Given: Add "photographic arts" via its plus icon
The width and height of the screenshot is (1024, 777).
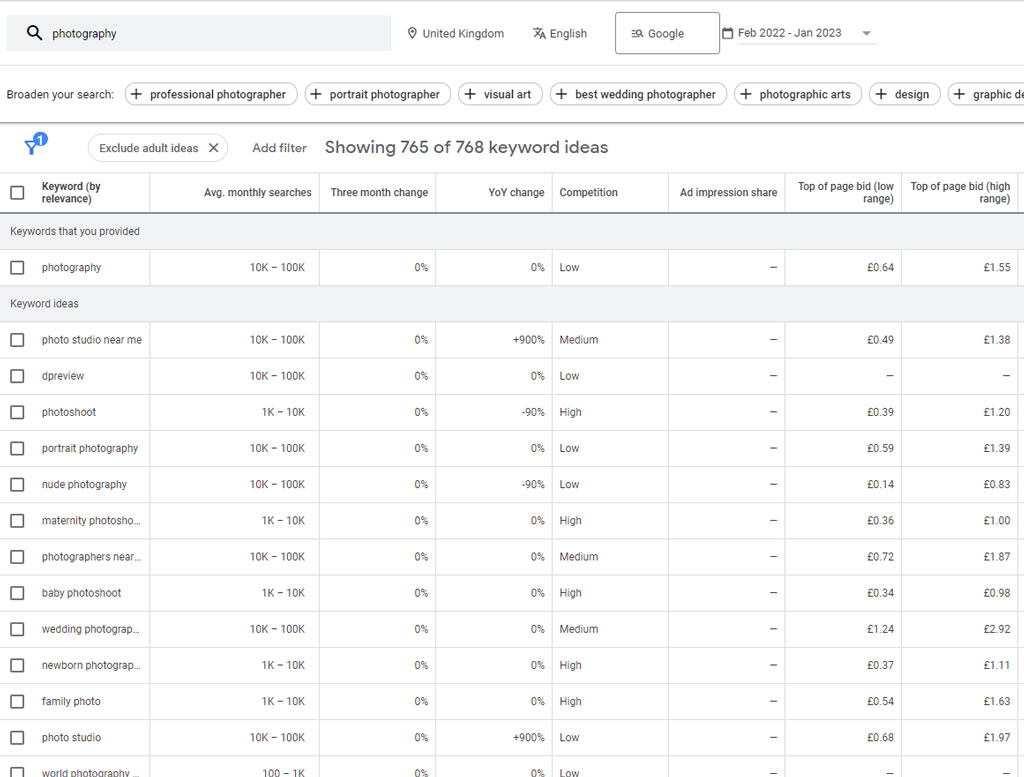Looking at the screenshot, I should coord(745,94).
